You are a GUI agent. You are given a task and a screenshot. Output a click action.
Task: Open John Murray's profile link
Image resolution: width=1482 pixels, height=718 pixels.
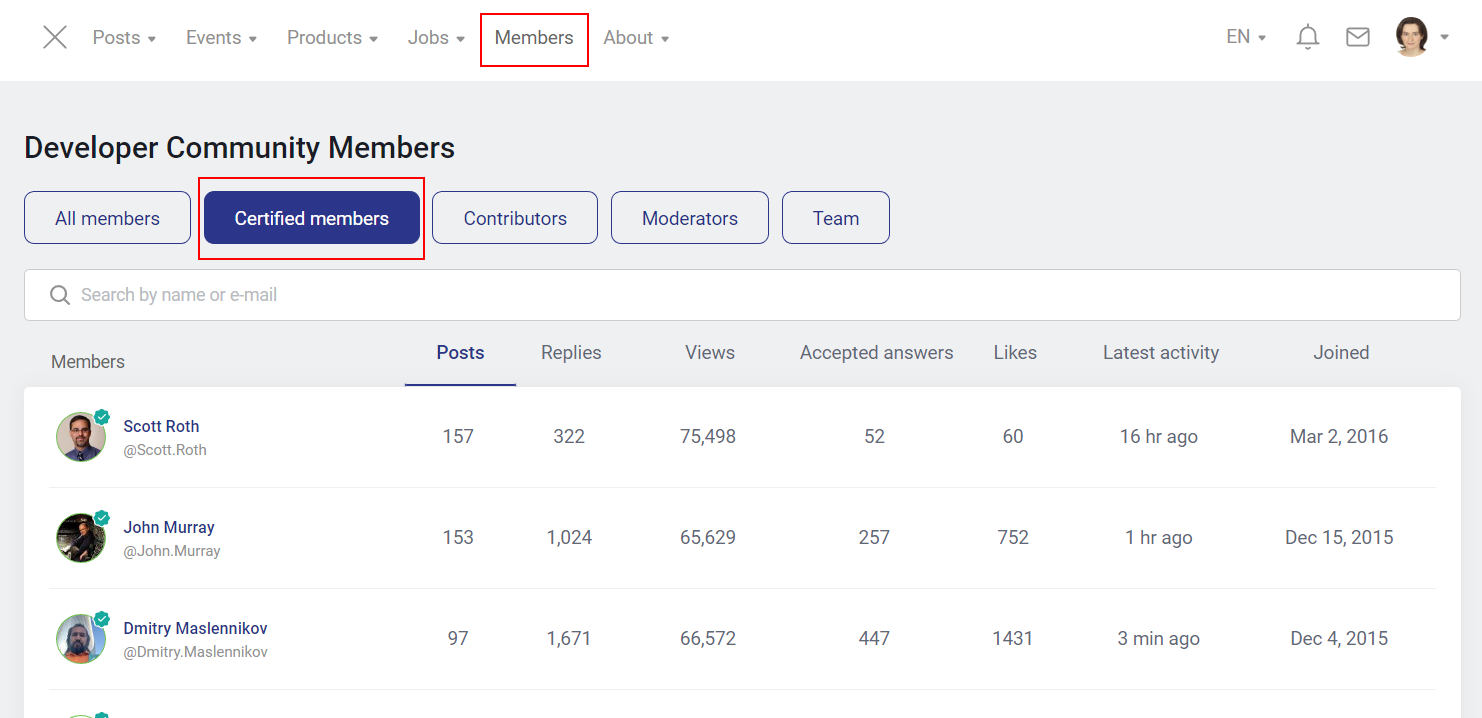pos(169,527)
